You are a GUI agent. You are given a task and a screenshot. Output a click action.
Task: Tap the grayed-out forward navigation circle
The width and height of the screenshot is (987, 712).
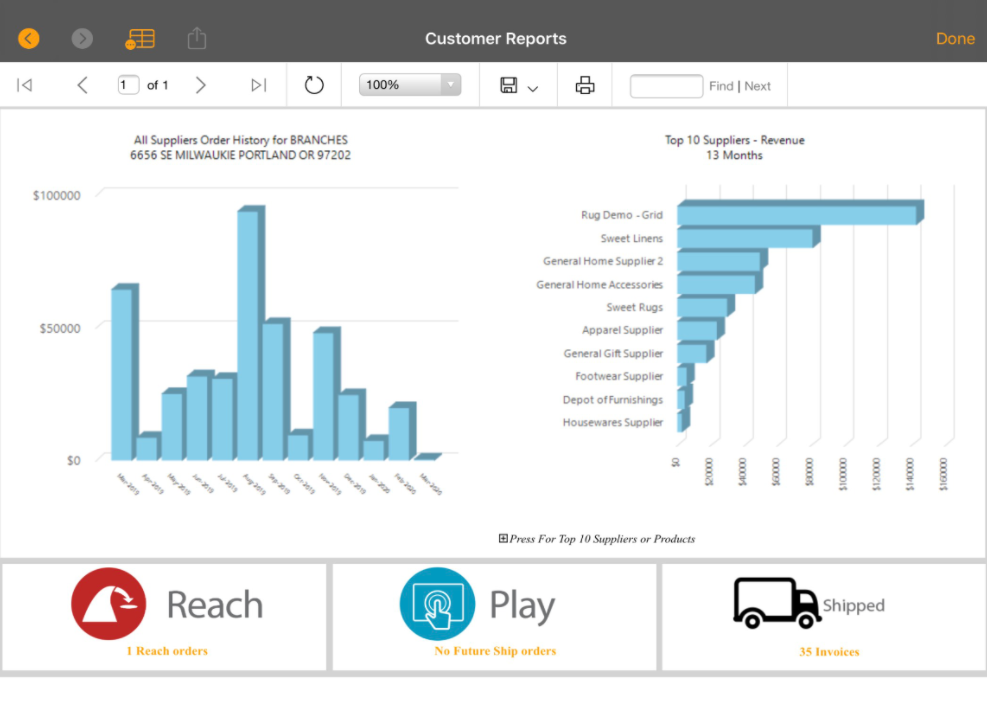pos(82,38)
